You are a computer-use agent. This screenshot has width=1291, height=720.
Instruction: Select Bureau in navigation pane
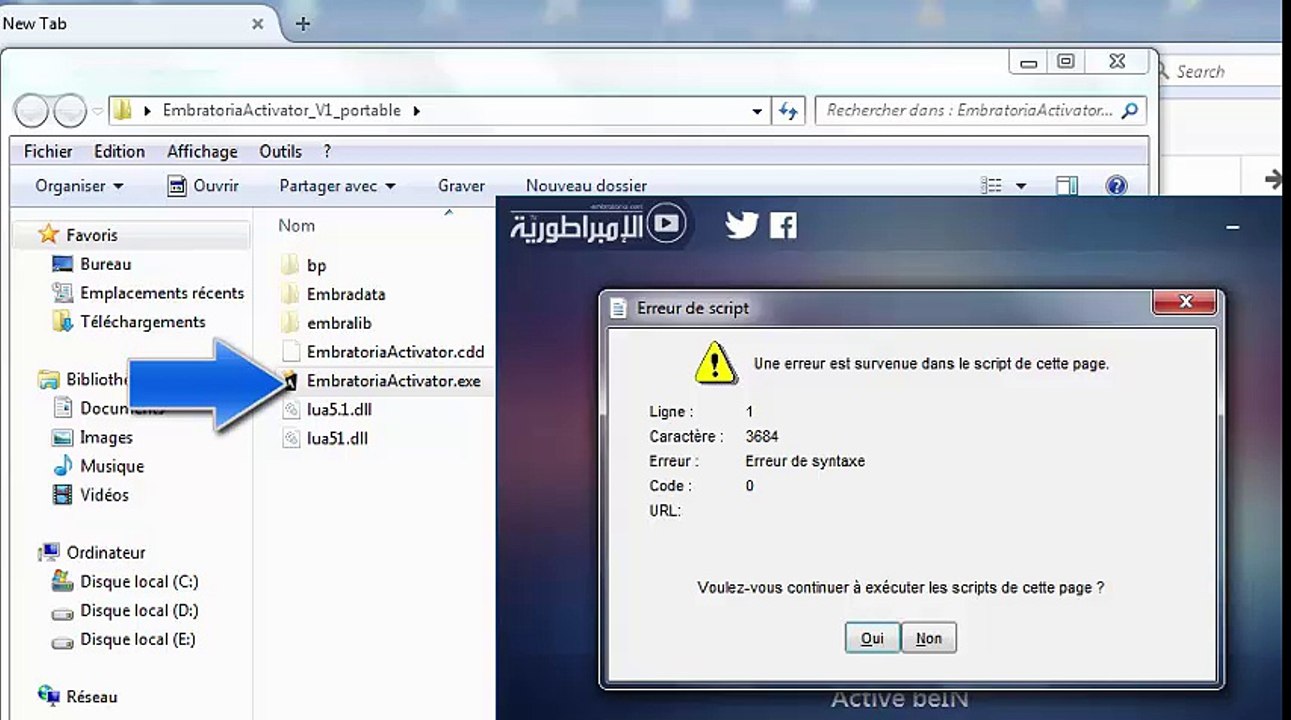[105, 264]
